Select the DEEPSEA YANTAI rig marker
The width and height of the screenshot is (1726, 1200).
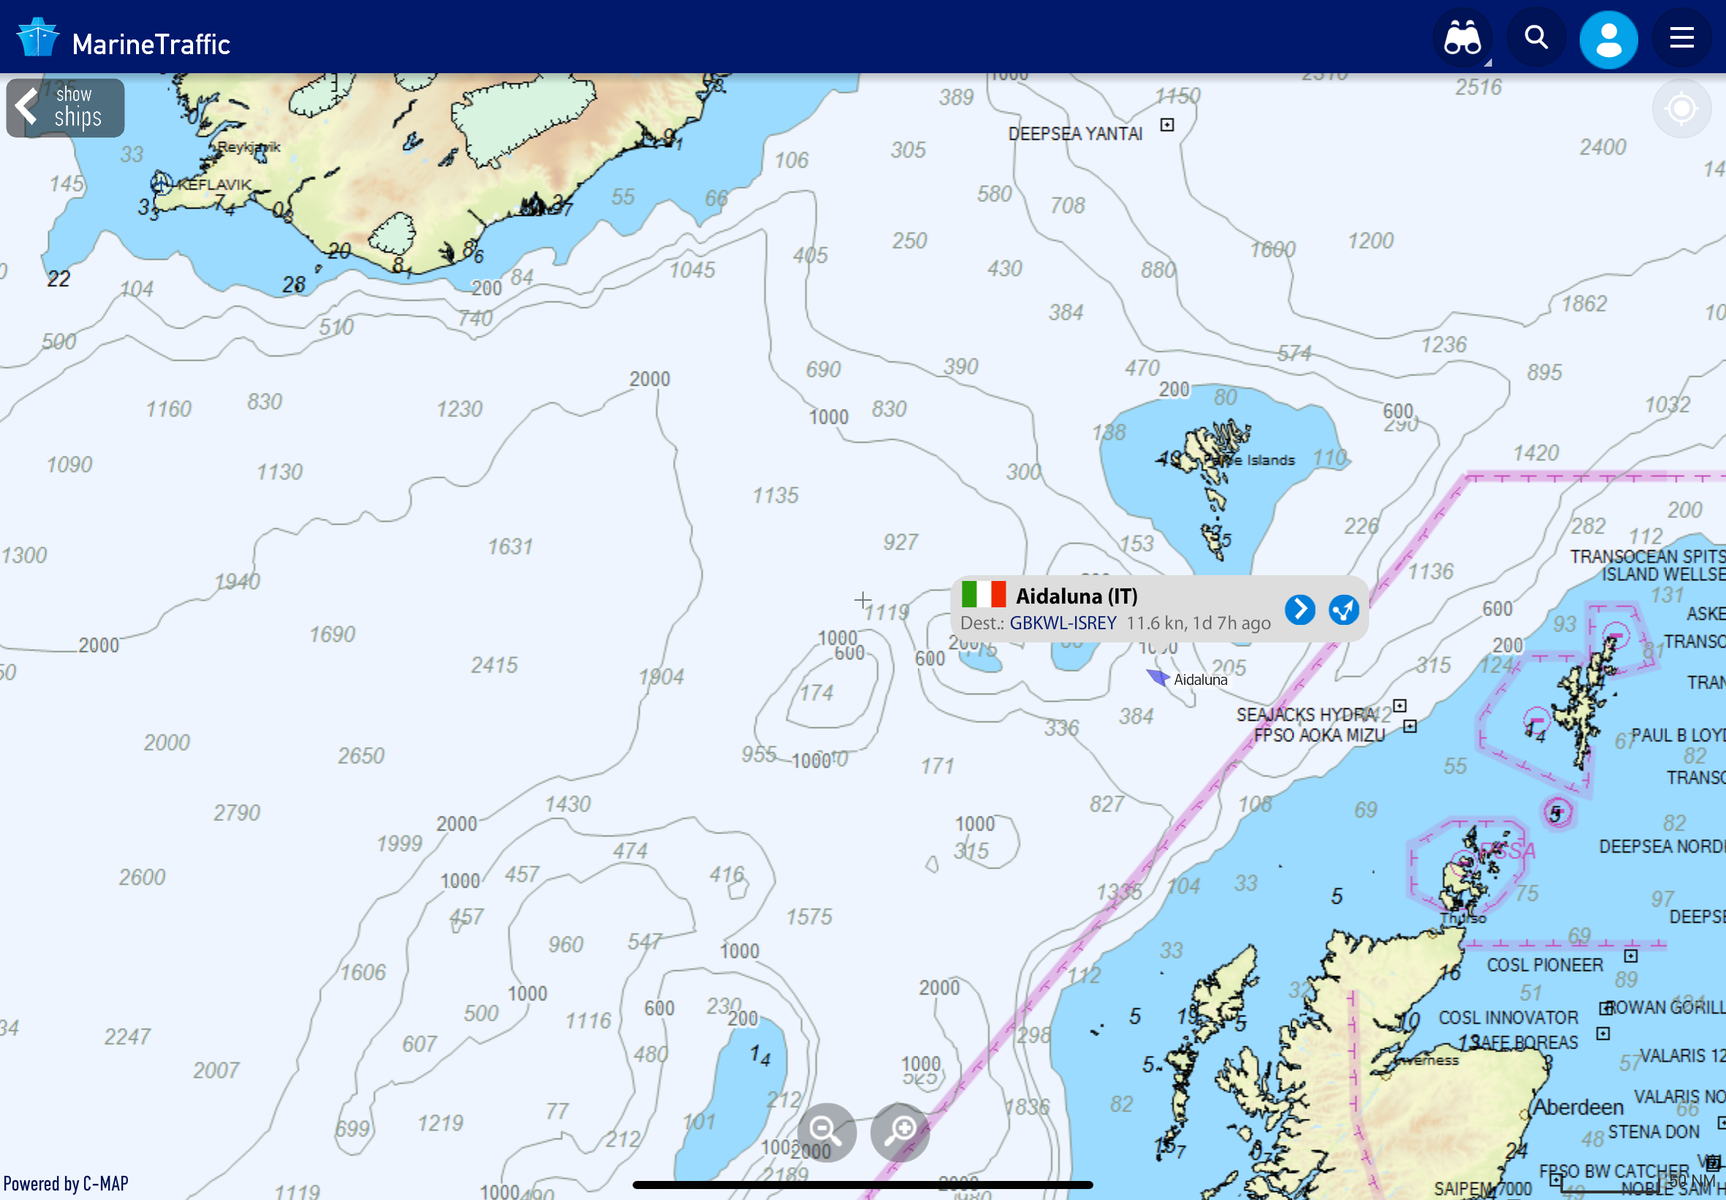(1167, 125)
